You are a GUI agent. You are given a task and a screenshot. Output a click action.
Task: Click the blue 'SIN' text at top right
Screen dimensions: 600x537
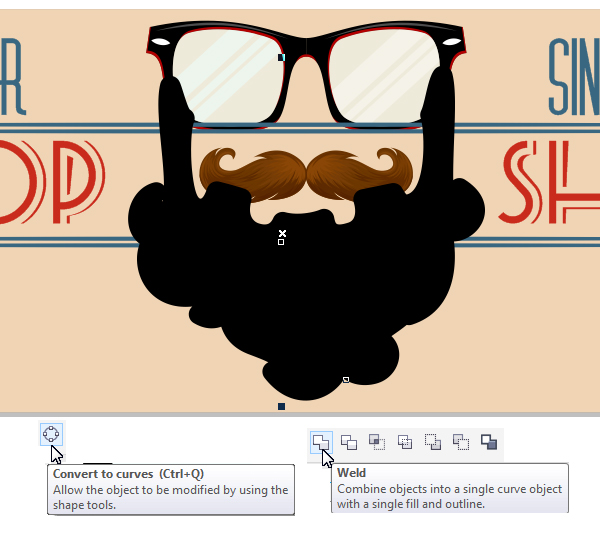[x=573, y=75]
